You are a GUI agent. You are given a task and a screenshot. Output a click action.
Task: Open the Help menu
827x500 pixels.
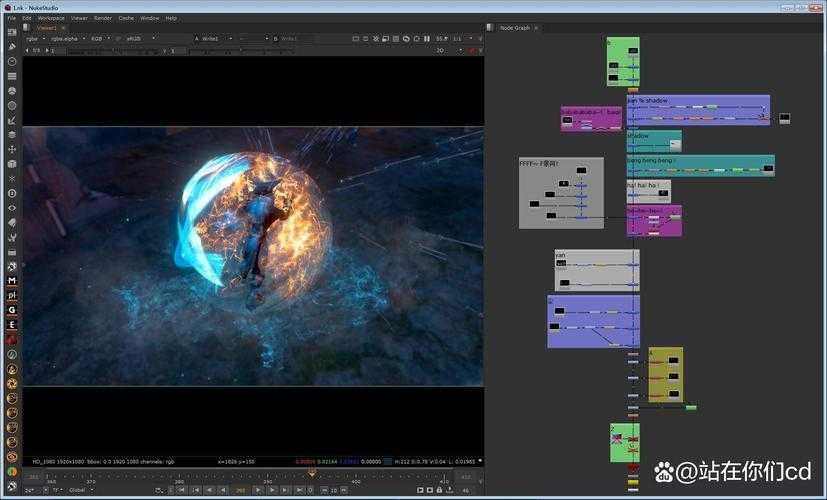171,18
